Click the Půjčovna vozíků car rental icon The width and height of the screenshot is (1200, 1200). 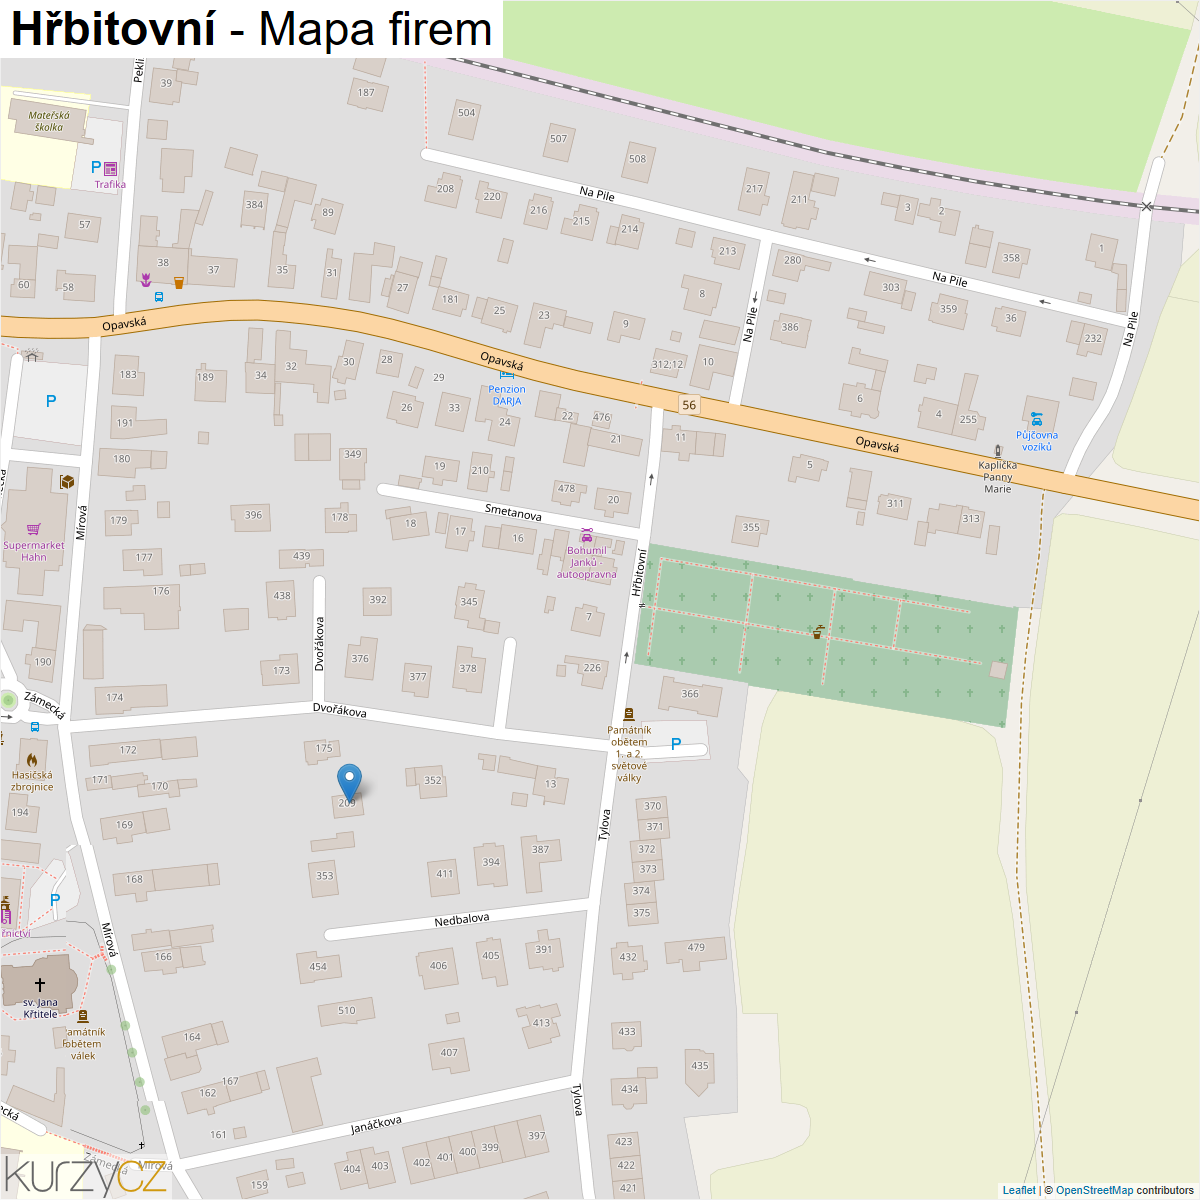click(1037, 420)
